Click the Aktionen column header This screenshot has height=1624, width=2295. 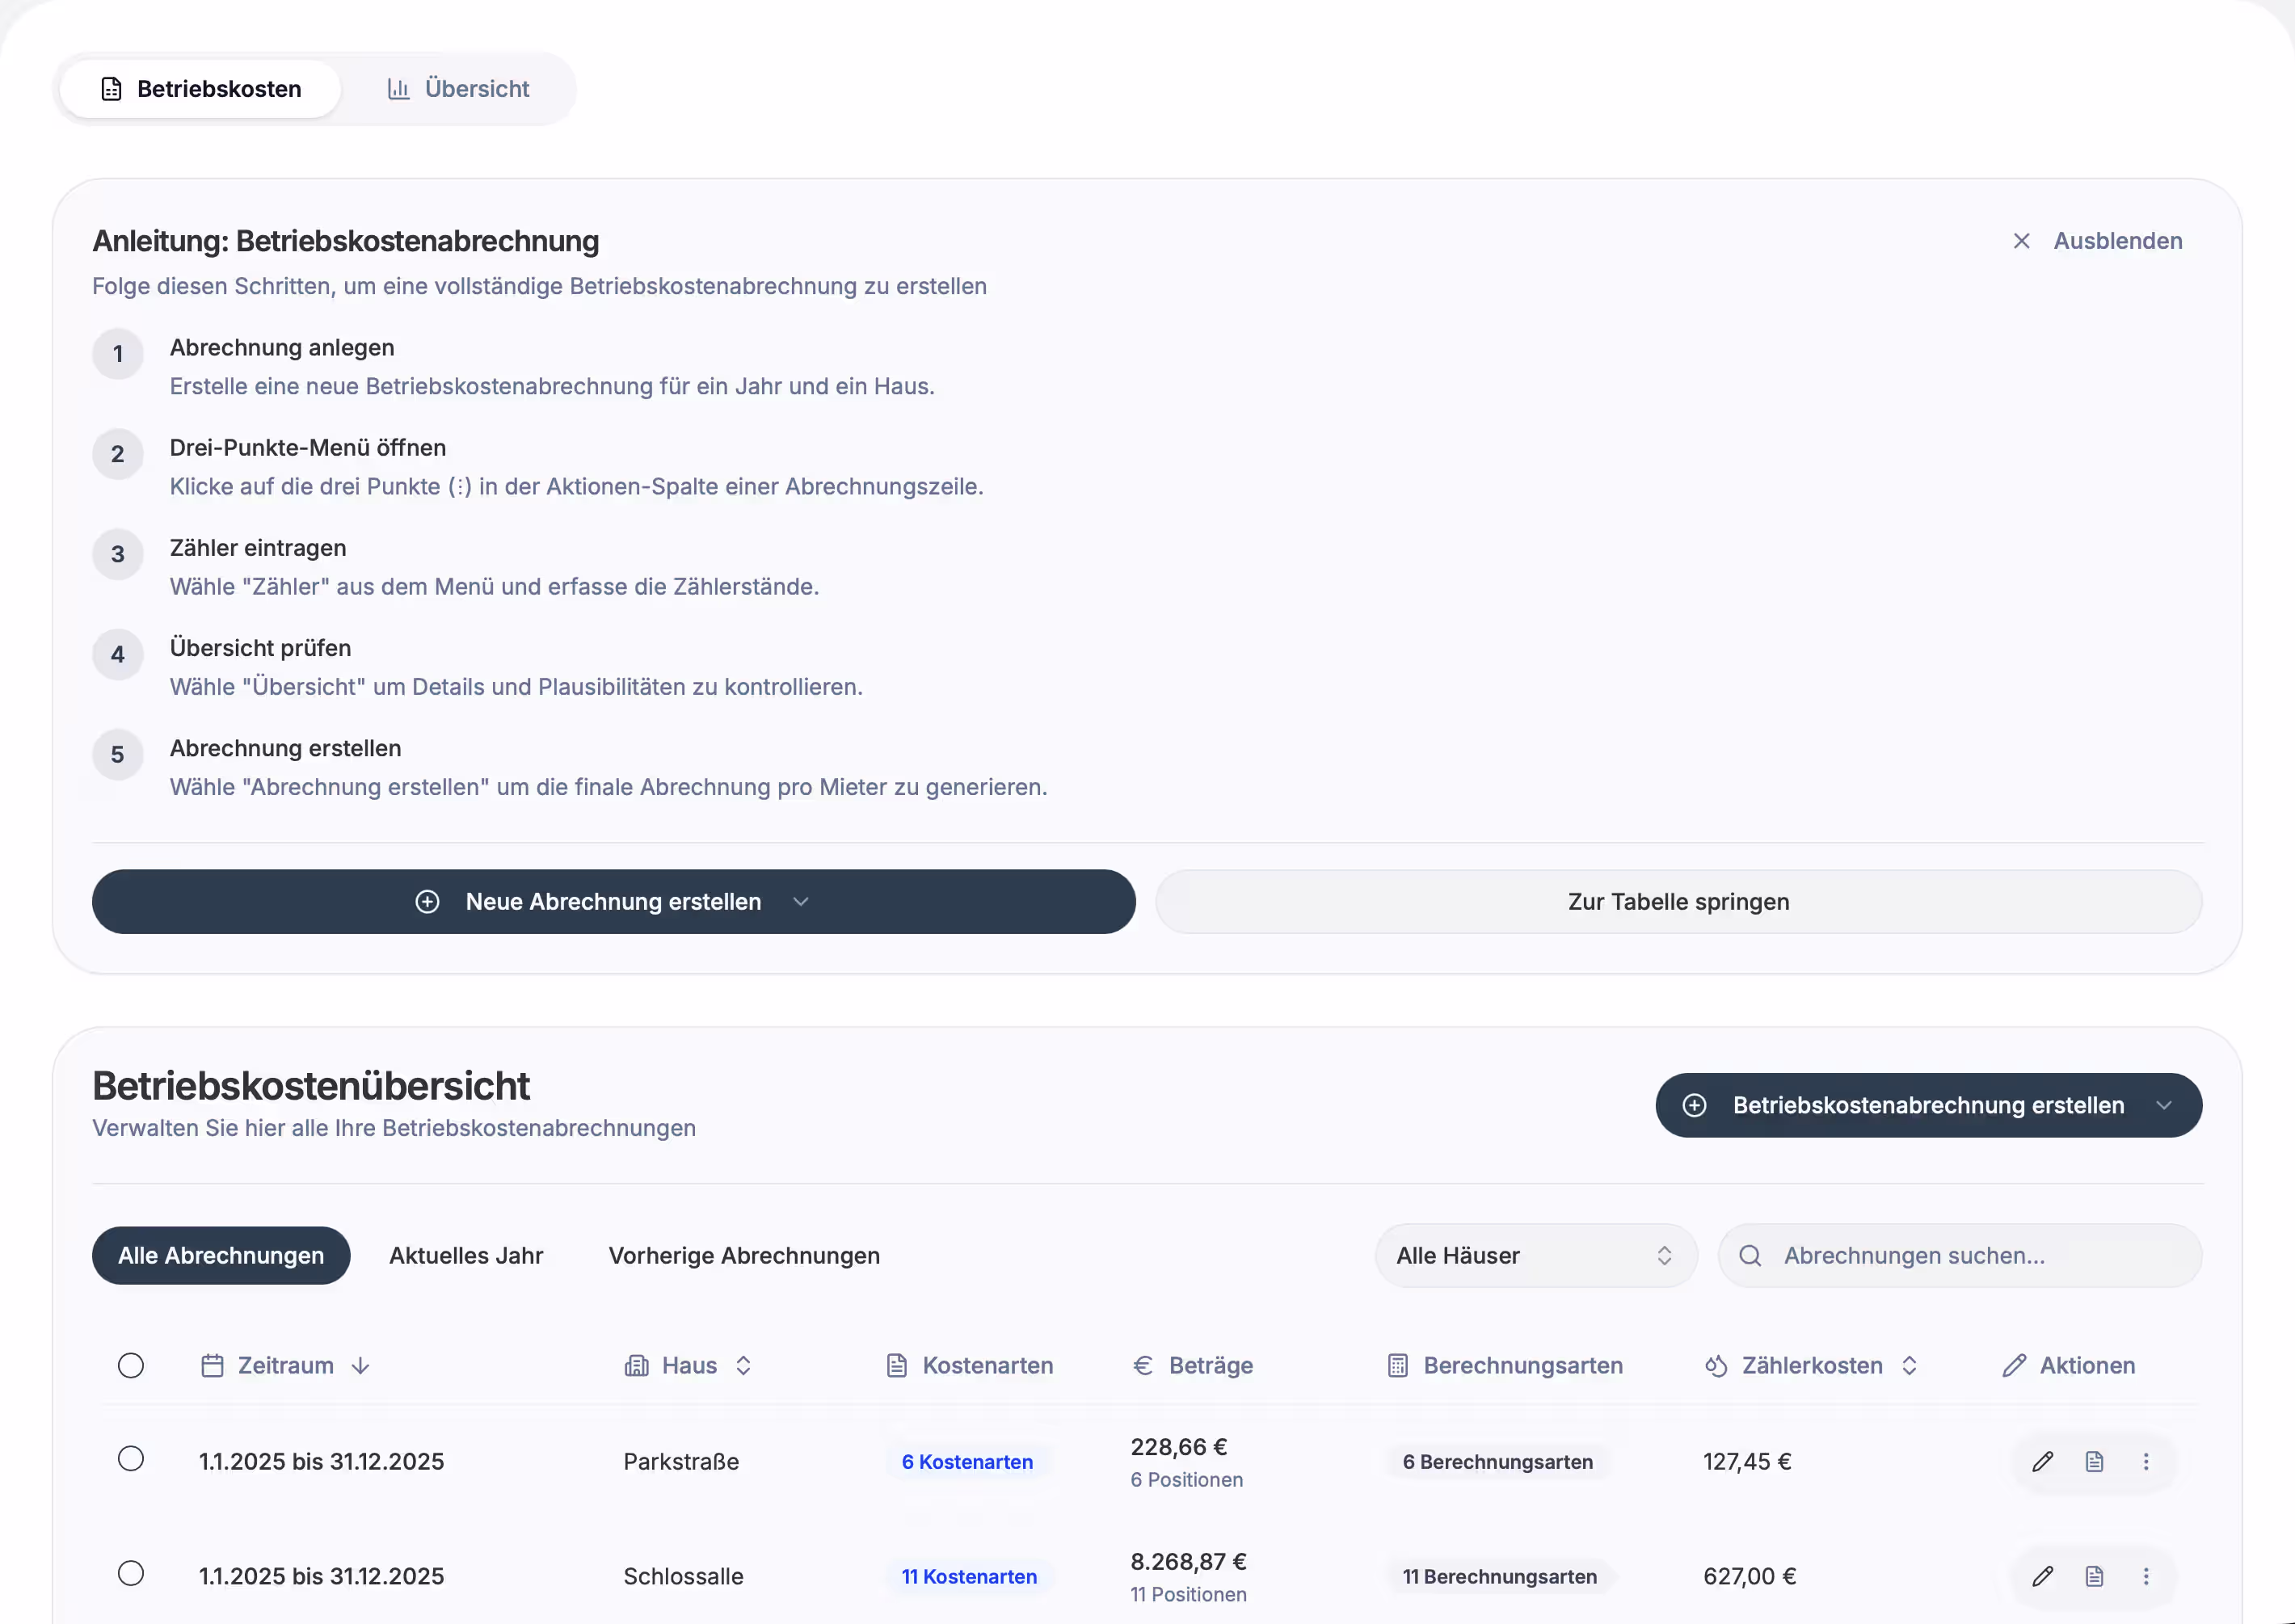click(2069, 1365)
